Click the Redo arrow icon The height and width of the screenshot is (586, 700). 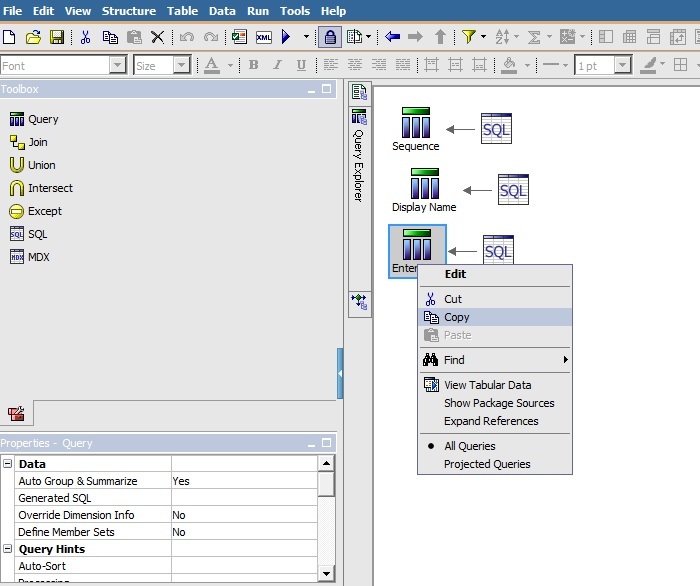[x=211, y=37]
